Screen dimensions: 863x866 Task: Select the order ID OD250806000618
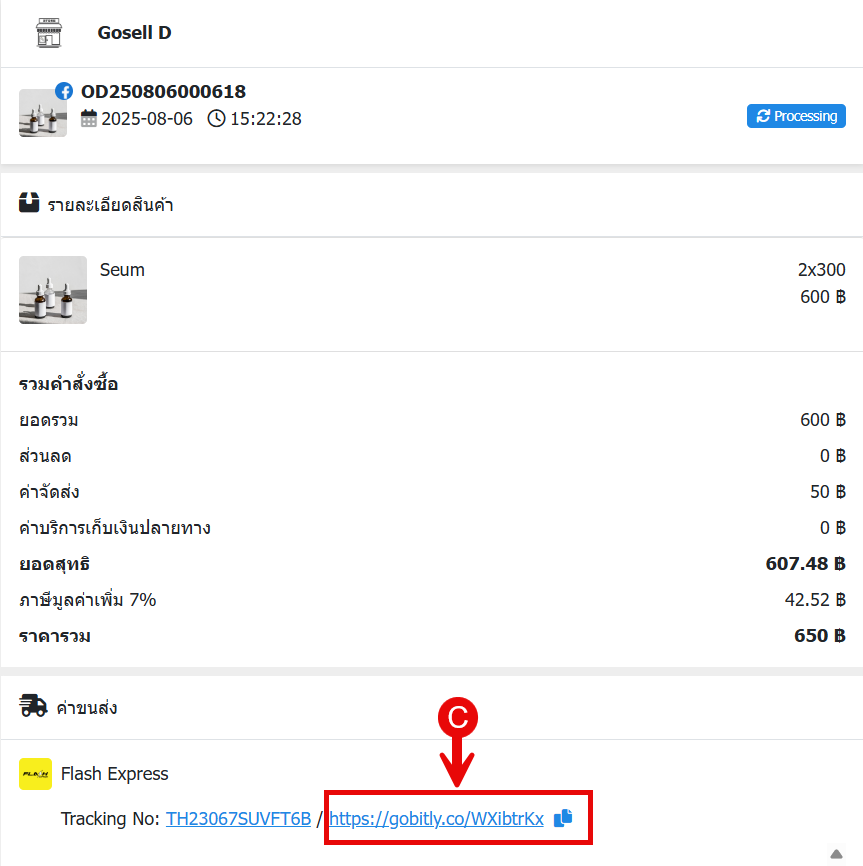(x=163, y=92)
